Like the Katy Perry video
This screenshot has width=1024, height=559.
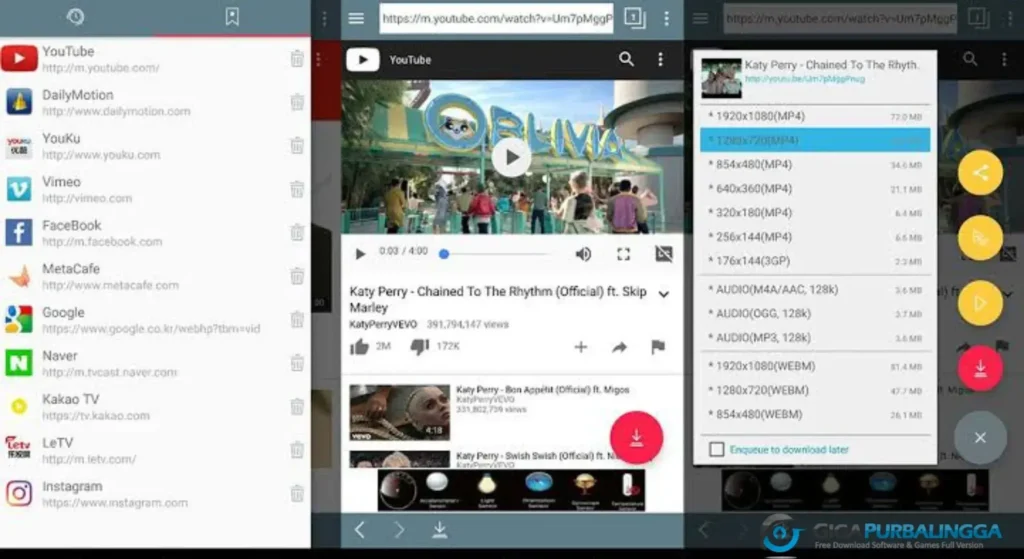point(359,347)
